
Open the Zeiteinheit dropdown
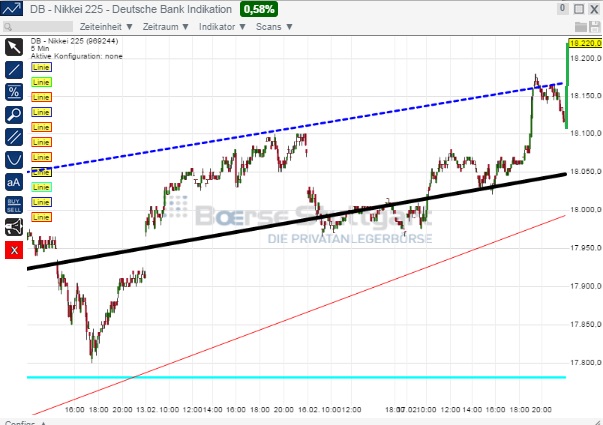[106, 27]
